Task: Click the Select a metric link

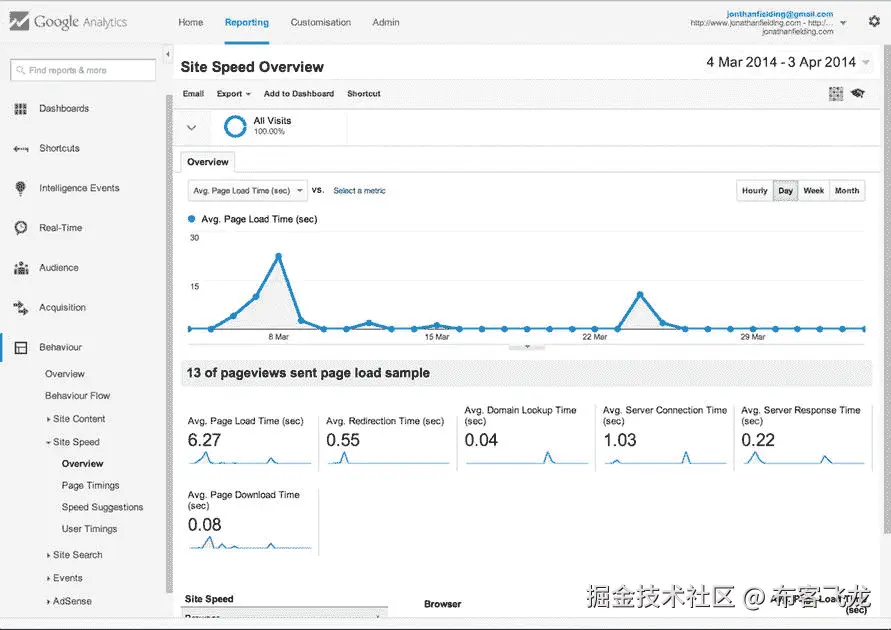Action: pos(359,191)
